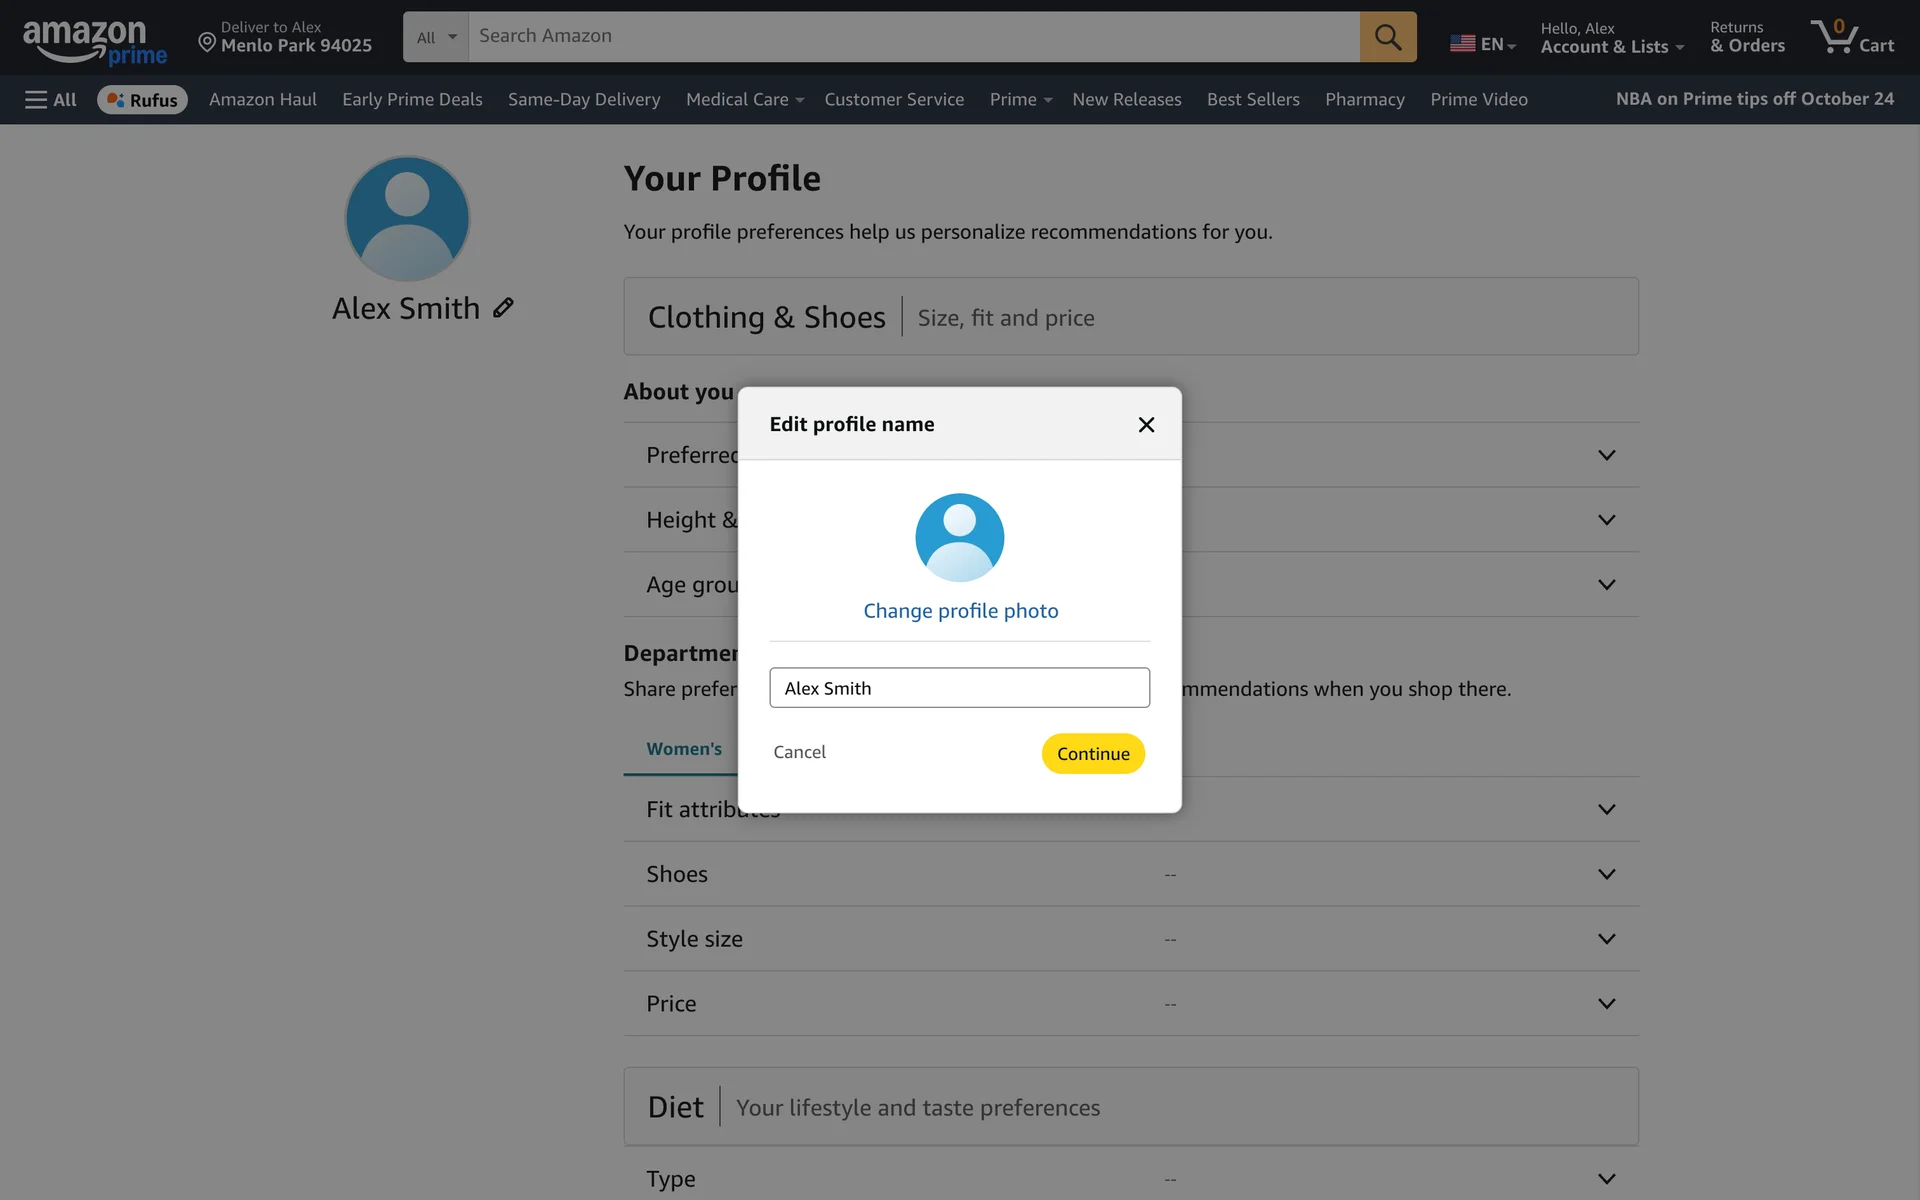
Task: Select the Women's department tab
Action: 684,749
